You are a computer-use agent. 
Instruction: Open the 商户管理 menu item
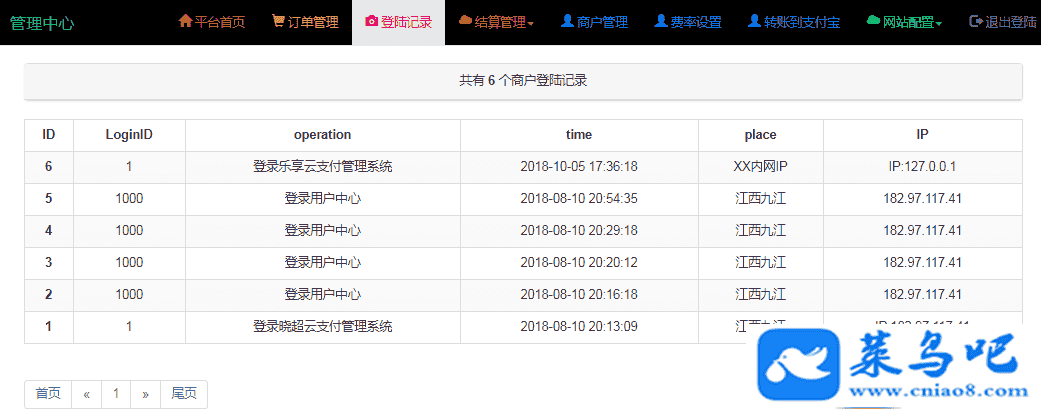click(602, 22)
